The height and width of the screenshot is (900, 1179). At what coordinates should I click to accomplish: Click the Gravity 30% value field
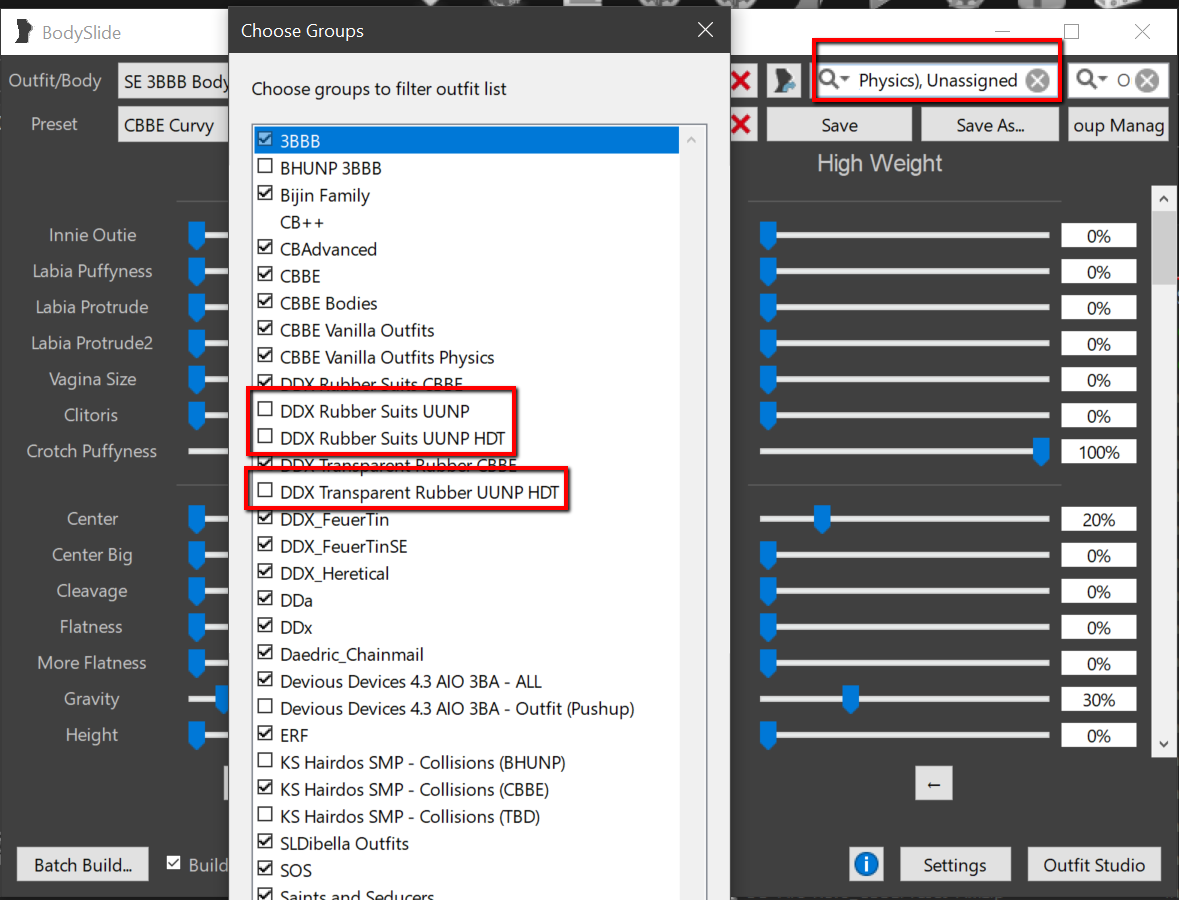tap(1099, 700)
